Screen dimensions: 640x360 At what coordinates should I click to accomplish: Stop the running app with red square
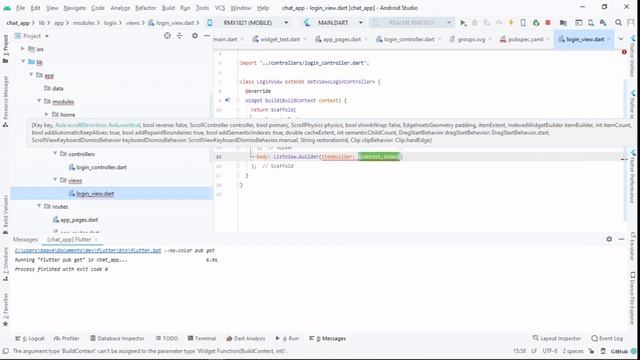point(548,23)
